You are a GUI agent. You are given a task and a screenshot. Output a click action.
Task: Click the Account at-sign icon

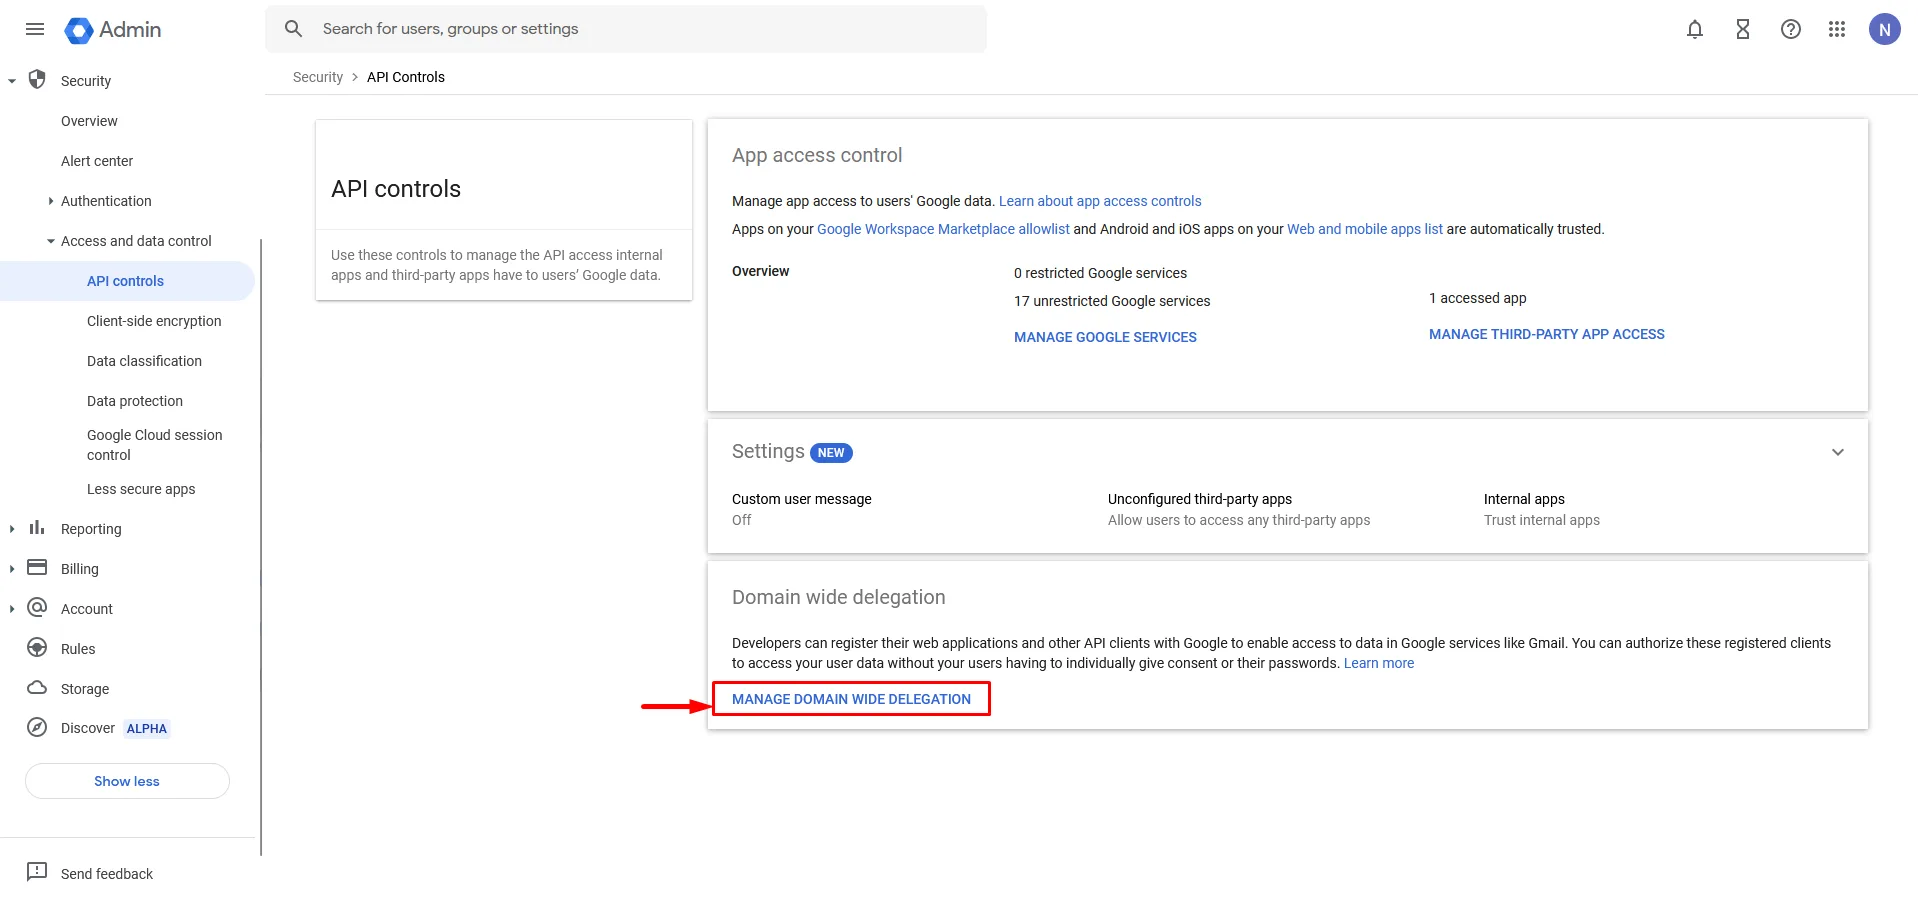(x=37, y=608)
